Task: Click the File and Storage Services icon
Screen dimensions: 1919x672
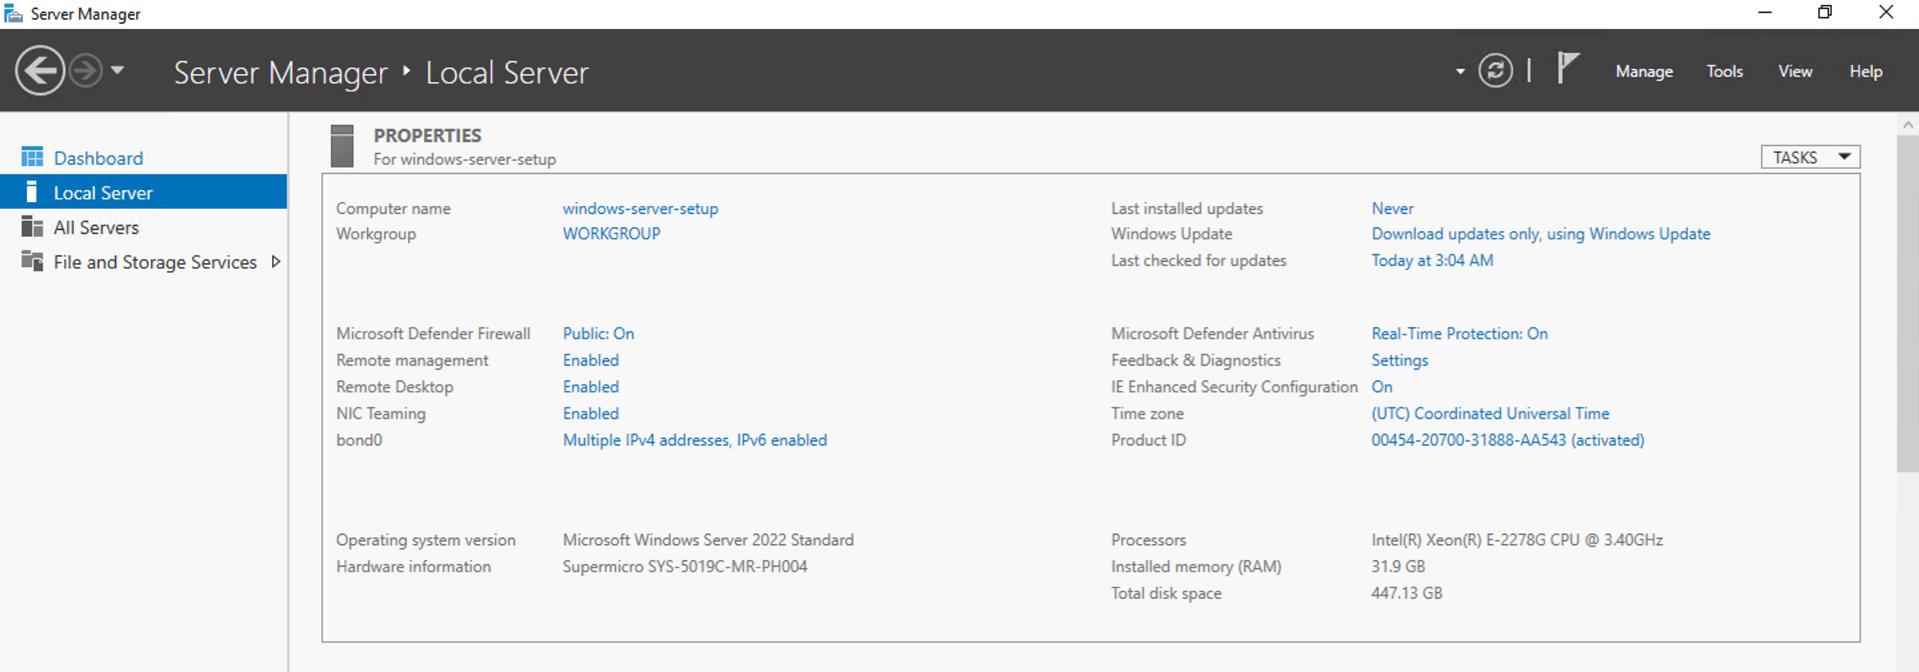Action: pyautogui.click(x=32, y=261)
